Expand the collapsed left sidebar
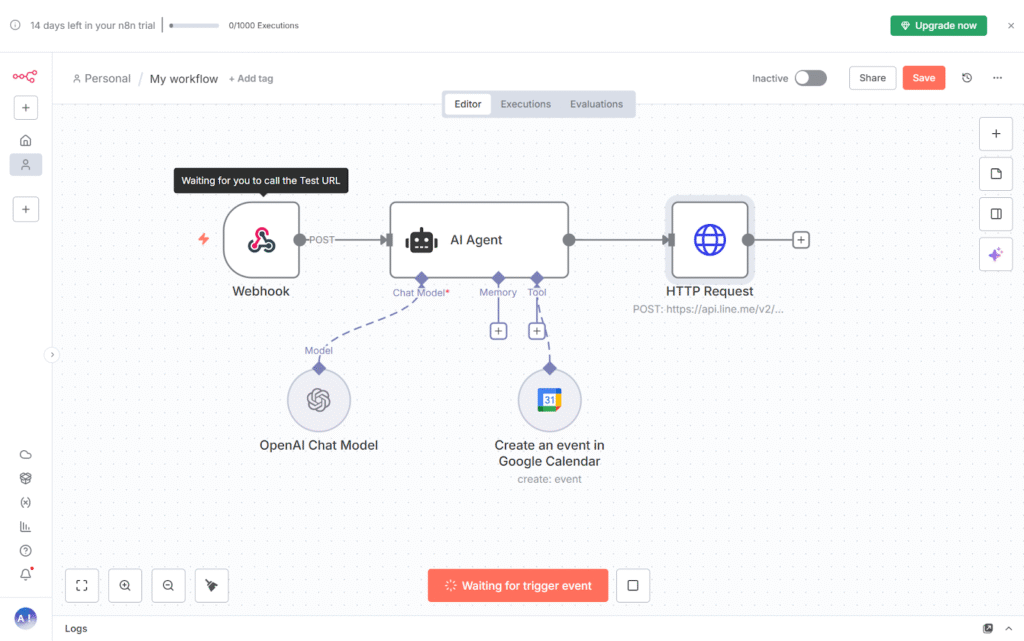Viewport: 1024px width, 641px height. click(x=53, y=354)
